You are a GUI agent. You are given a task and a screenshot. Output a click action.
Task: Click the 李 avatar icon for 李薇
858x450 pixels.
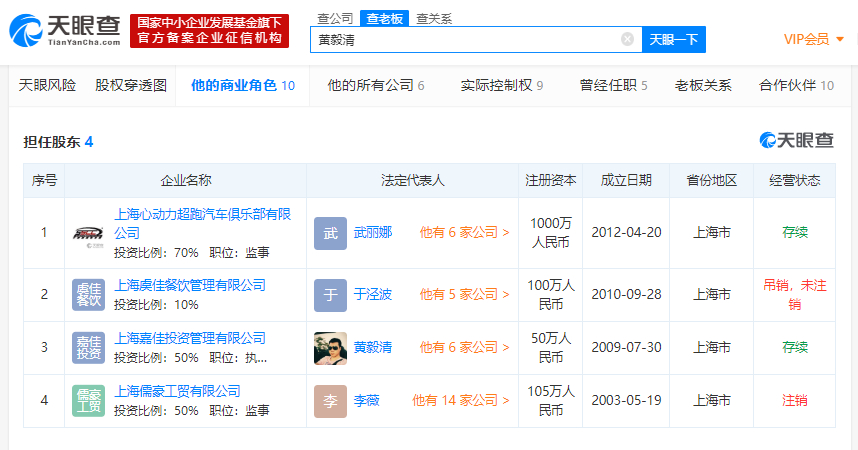(330, 401)
